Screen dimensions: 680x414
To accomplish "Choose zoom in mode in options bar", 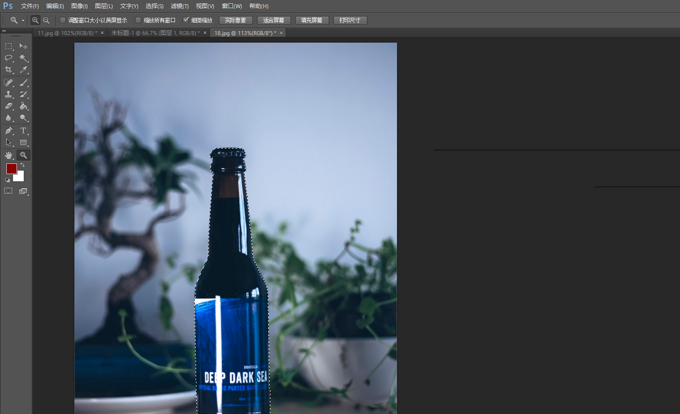I will (35, 20).
